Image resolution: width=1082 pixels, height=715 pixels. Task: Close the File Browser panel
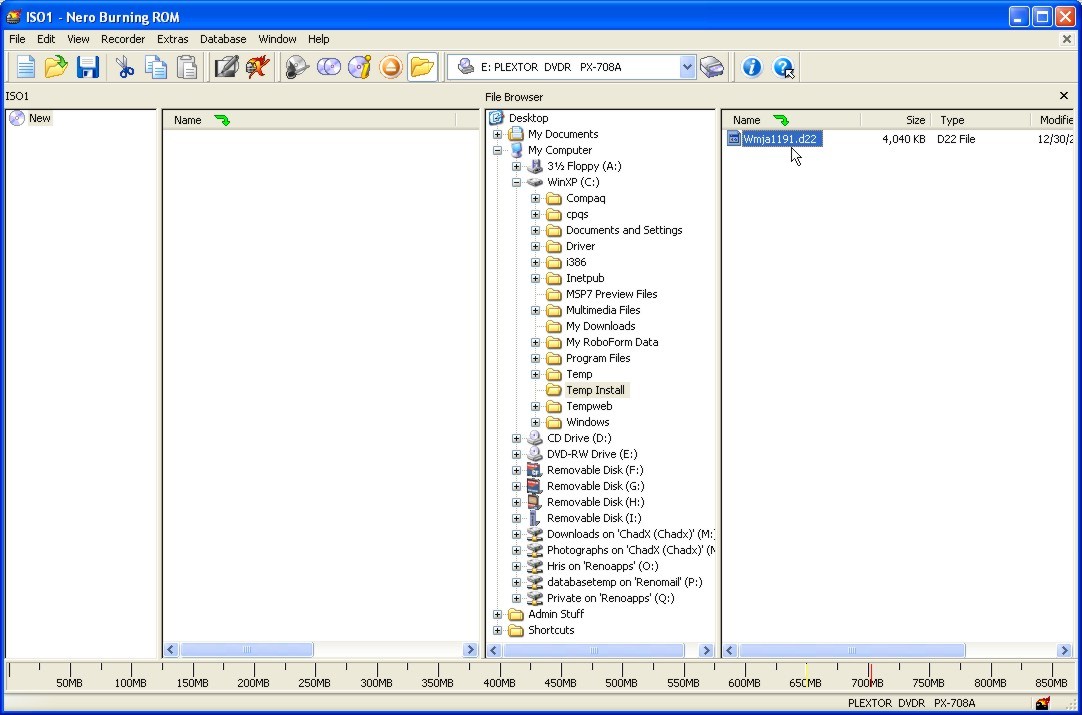point(1063,96)
